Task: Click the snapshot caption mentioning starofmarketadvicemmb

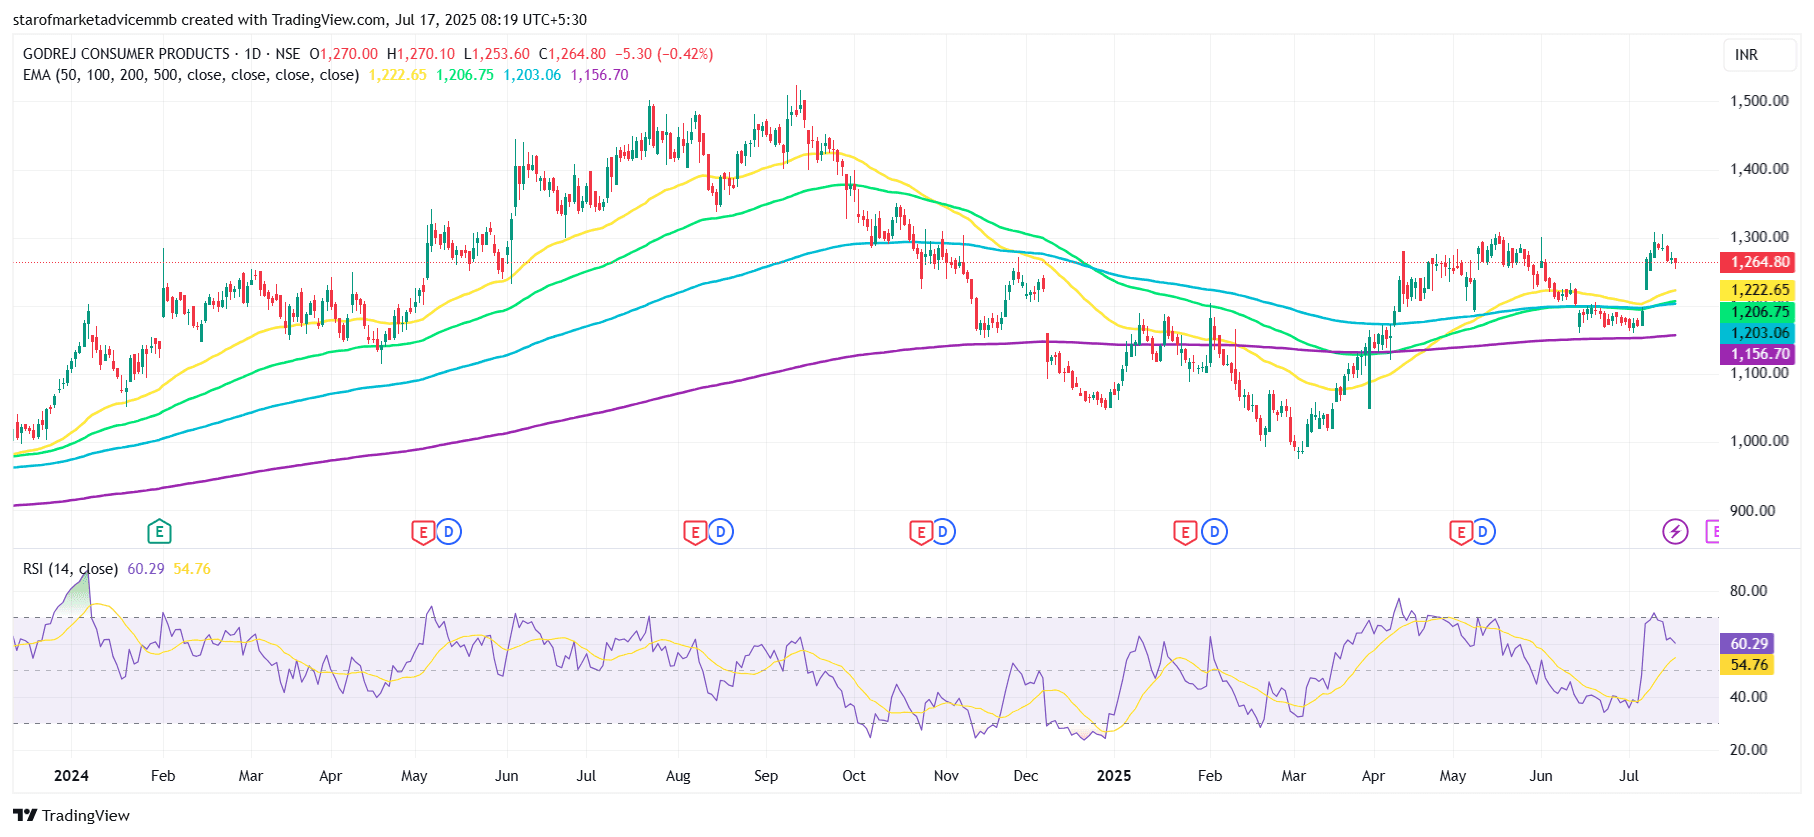Action: 300,20
